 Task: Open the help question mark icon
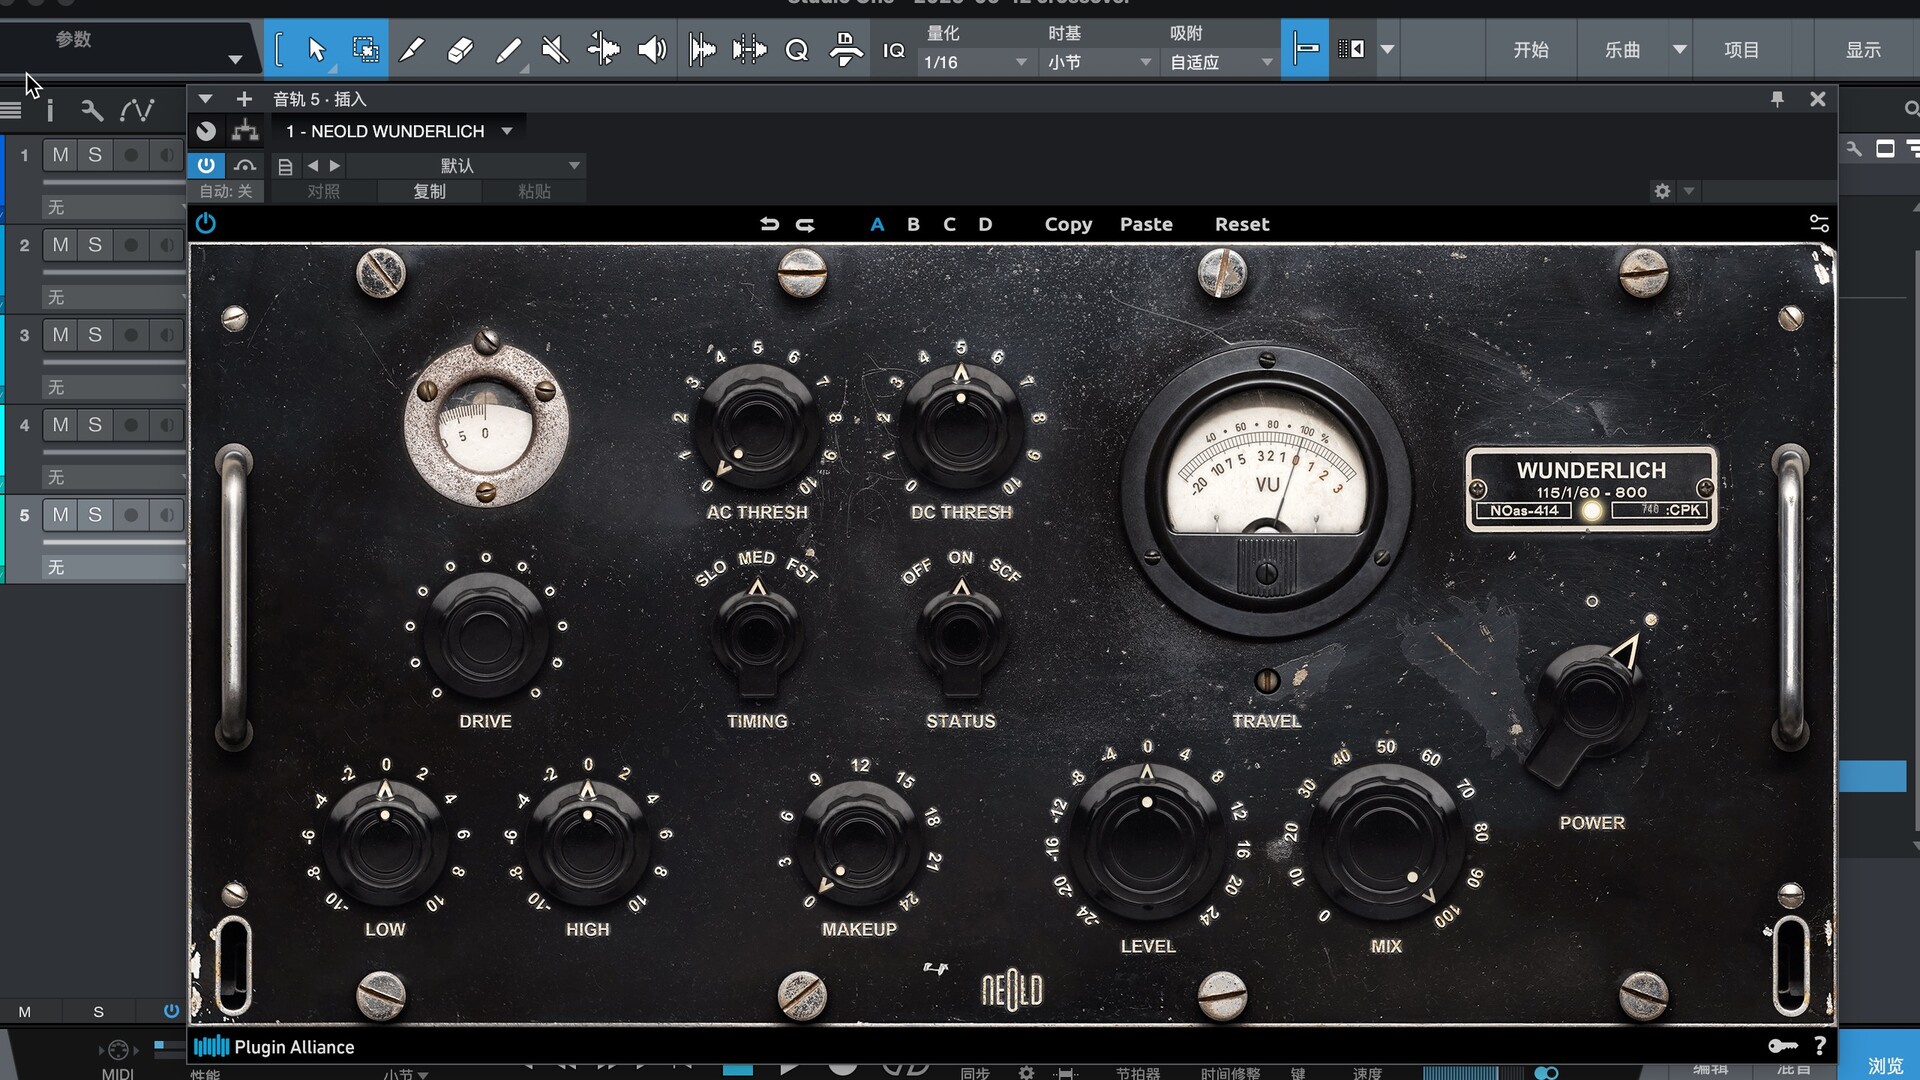(x=1820, y=1046)
